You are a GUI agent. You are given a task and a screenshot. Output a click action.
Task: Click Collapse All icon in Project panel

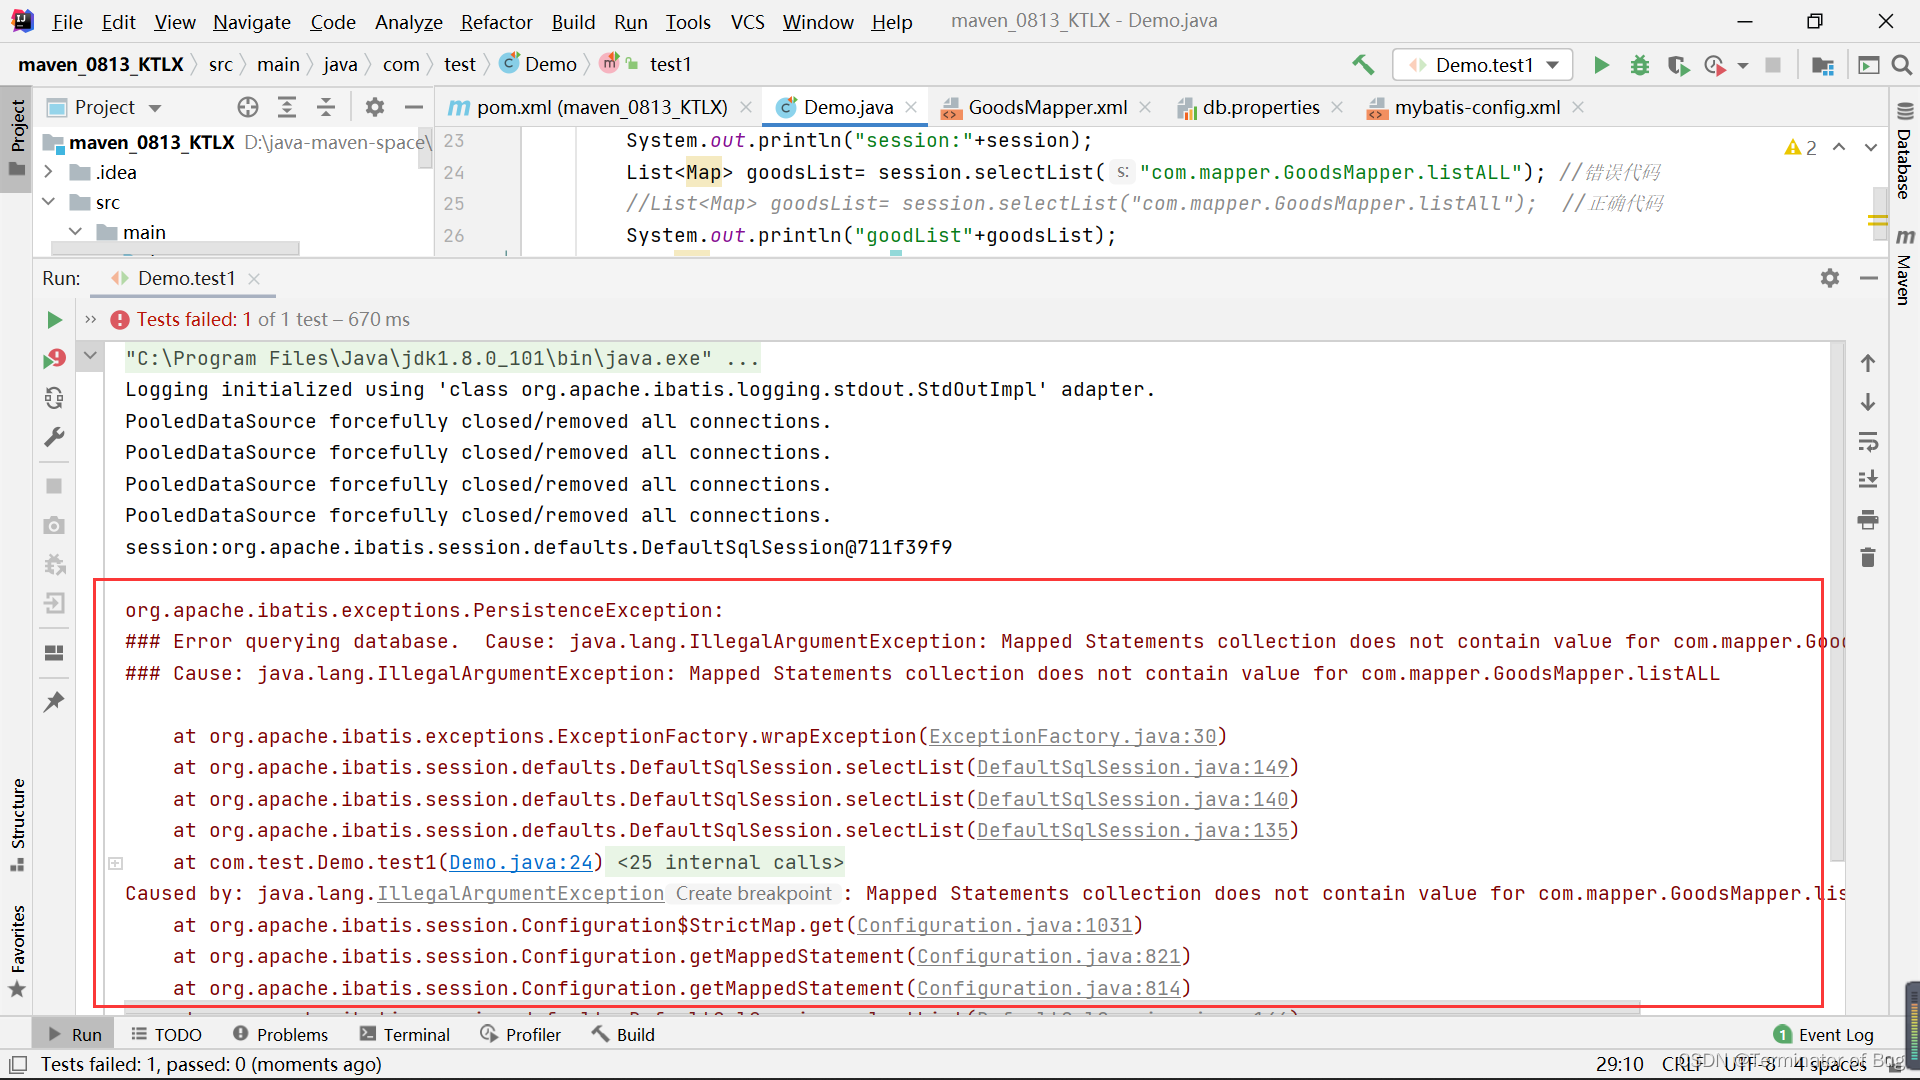click(326, 107)
